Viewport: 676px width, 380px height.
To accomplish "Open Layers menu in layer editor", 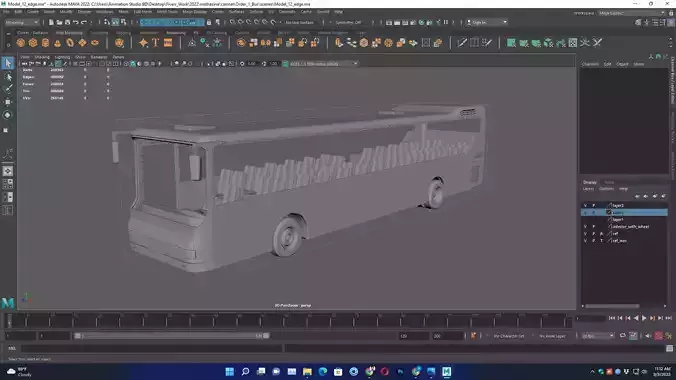I will (x=588, y=189).
